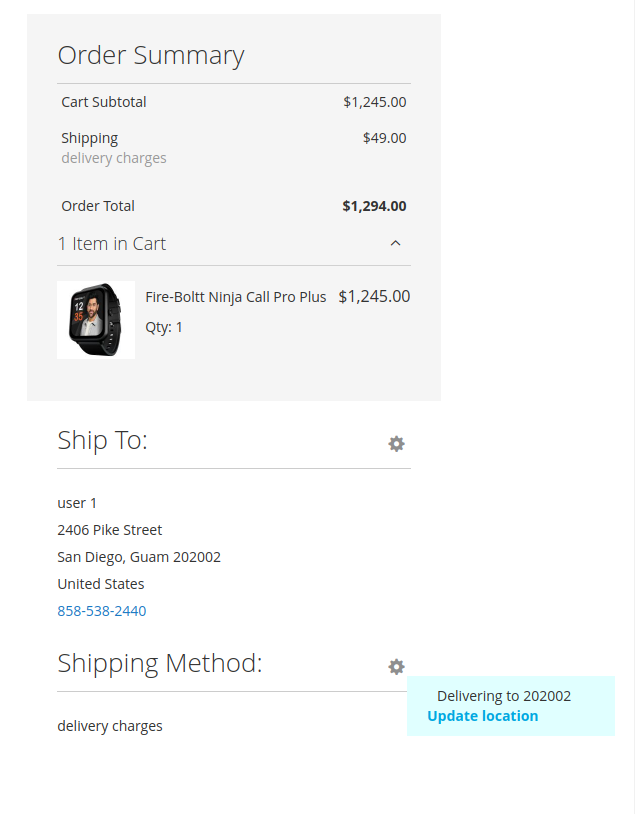Click the "San Diego, Guam 202002" line
635x814 pixels.
click(139, 557)
